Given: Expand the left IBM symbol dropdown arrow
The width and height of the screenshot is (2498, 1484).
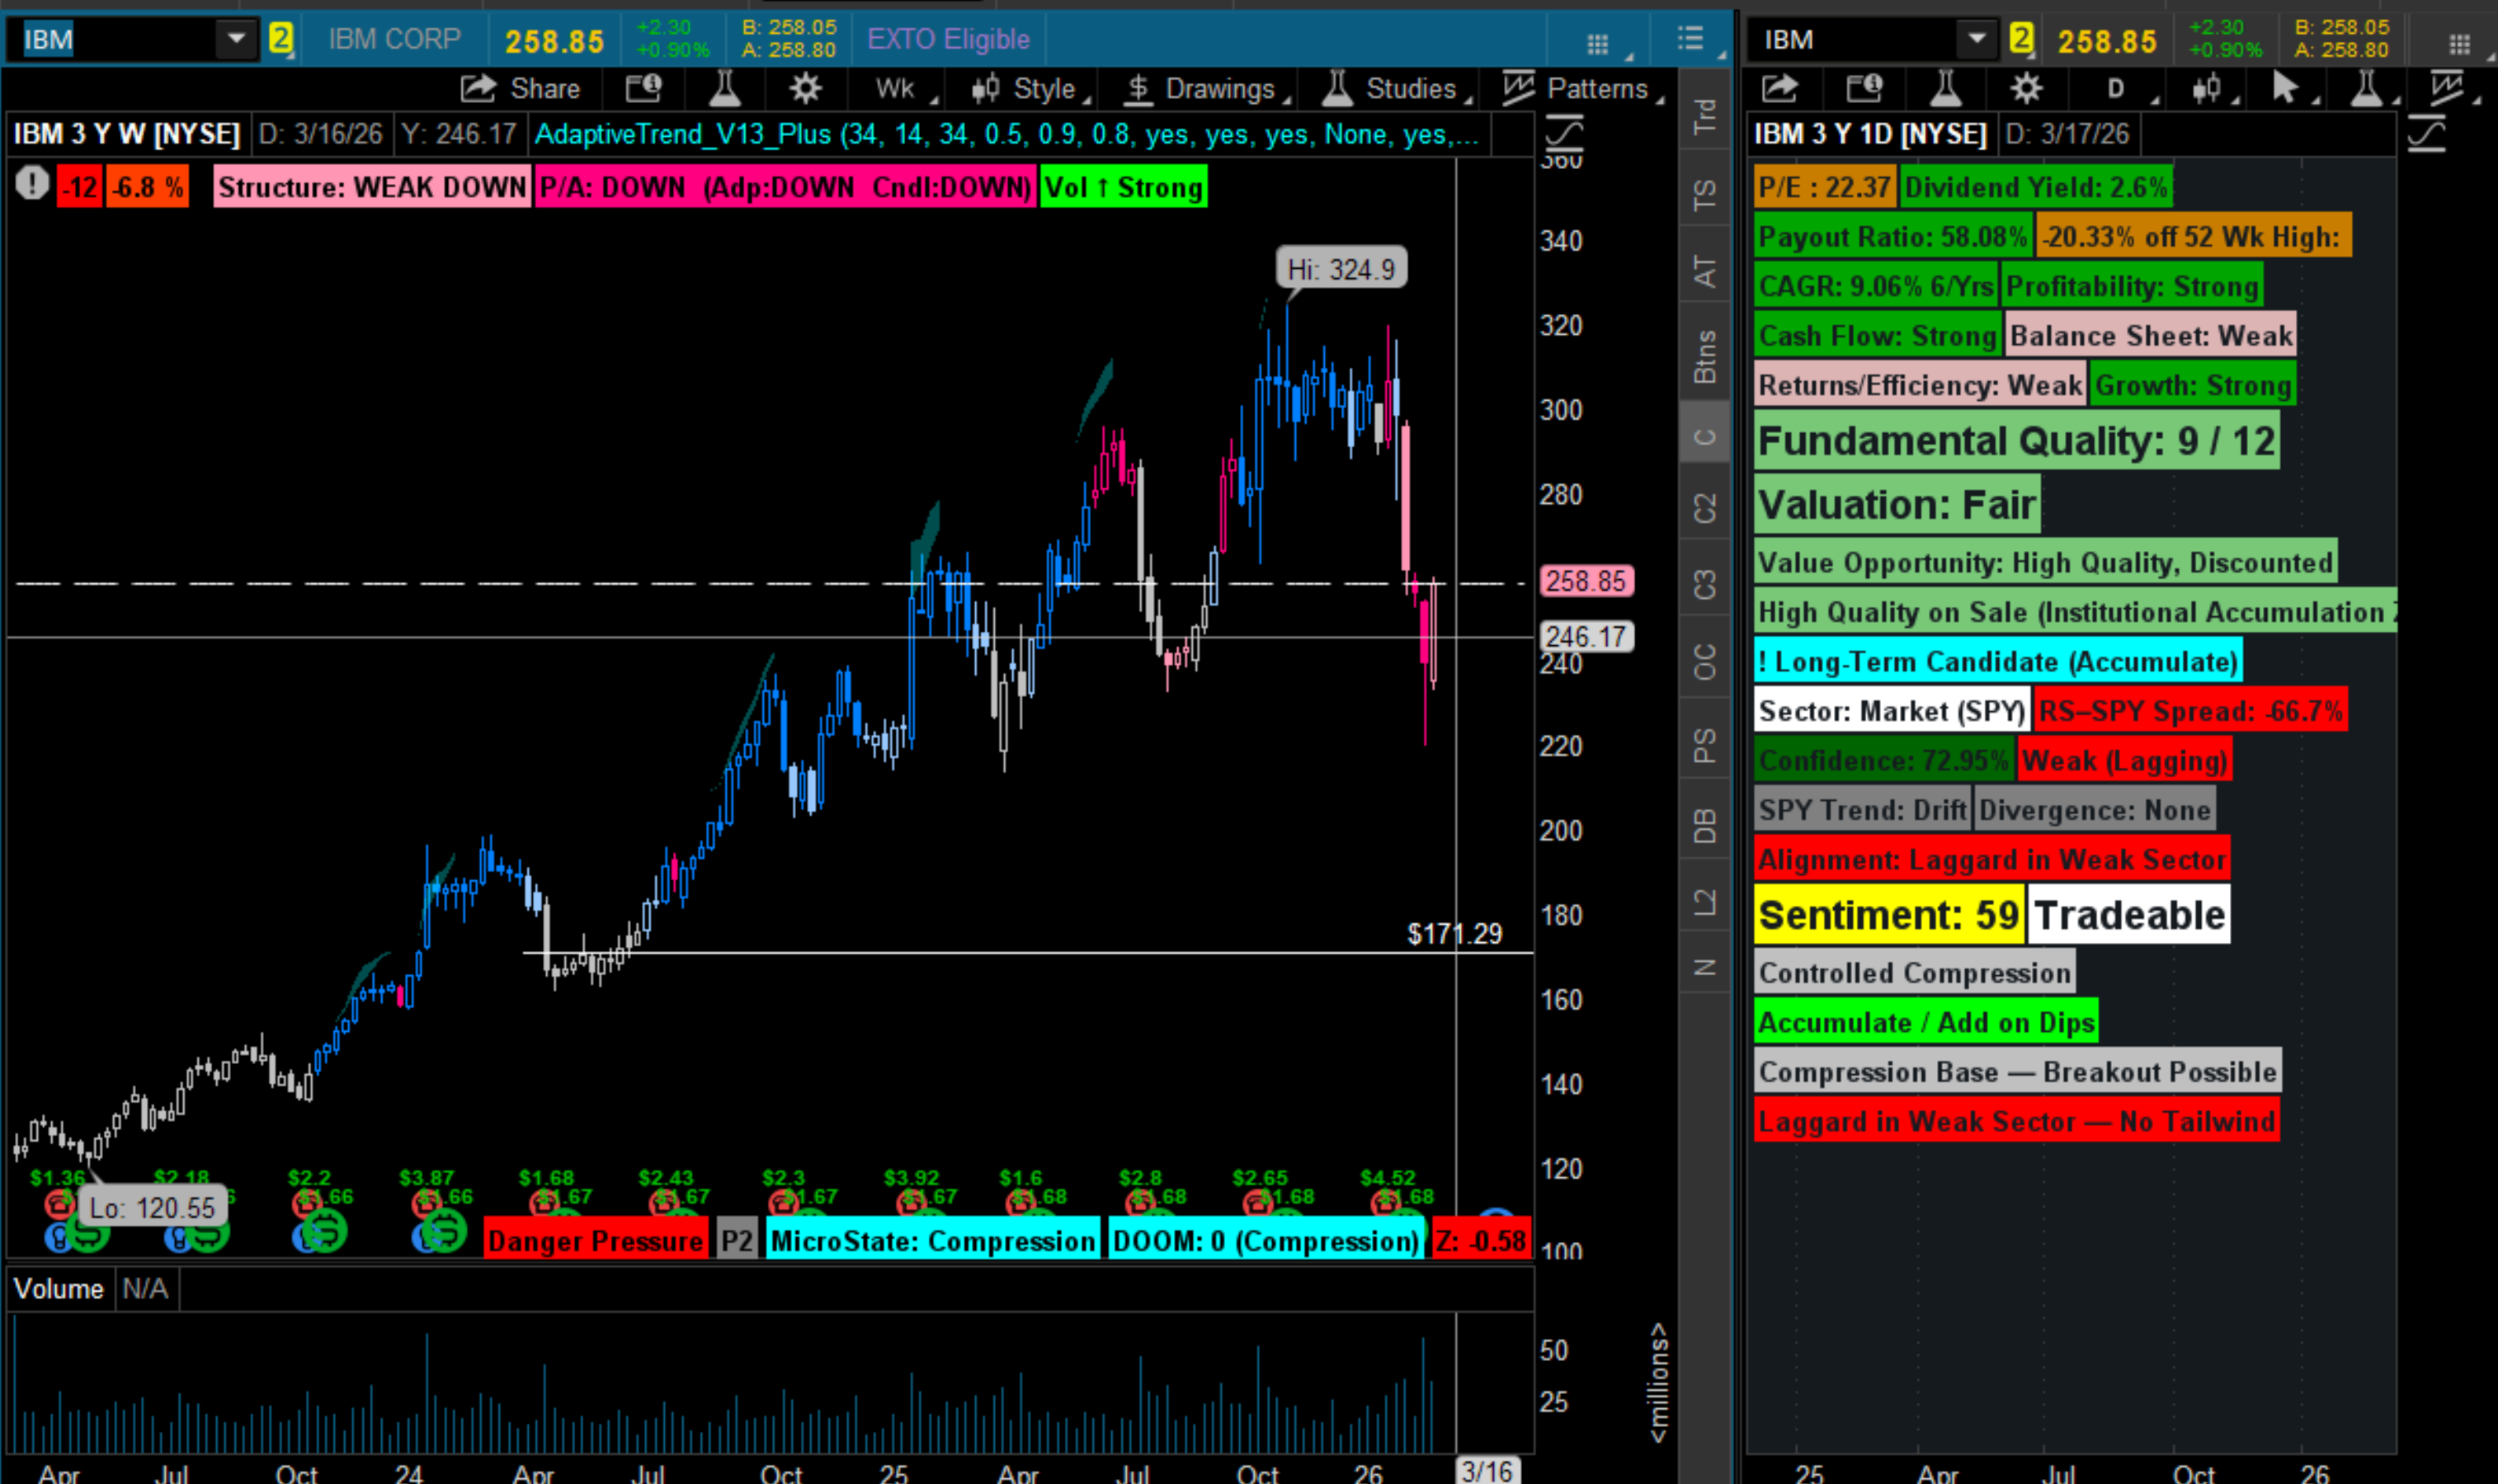Looking at the screenshot, I should coord(236,39).
